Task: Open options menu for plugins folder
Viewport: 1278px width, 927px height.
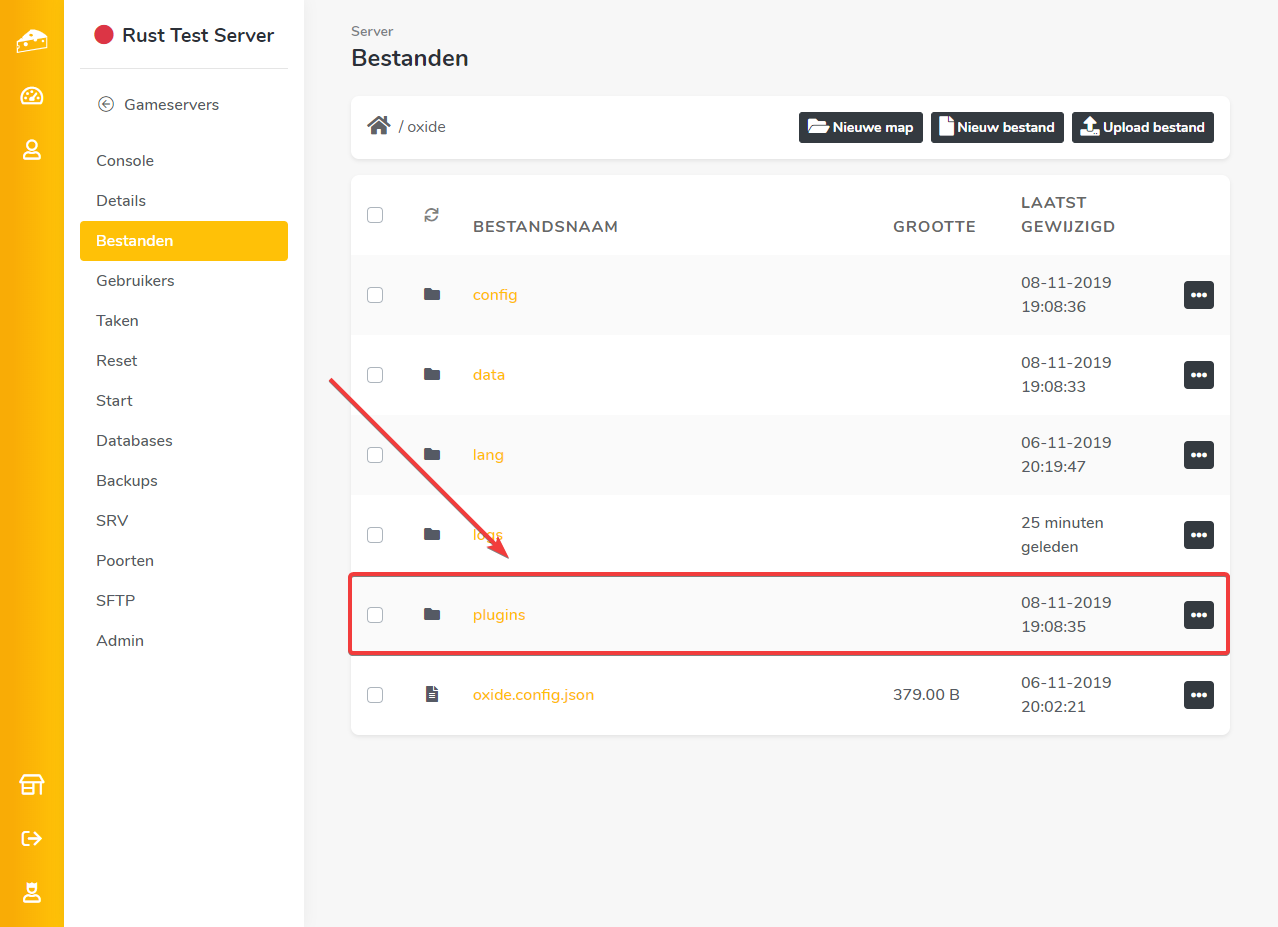Action: click(1198, 615)
